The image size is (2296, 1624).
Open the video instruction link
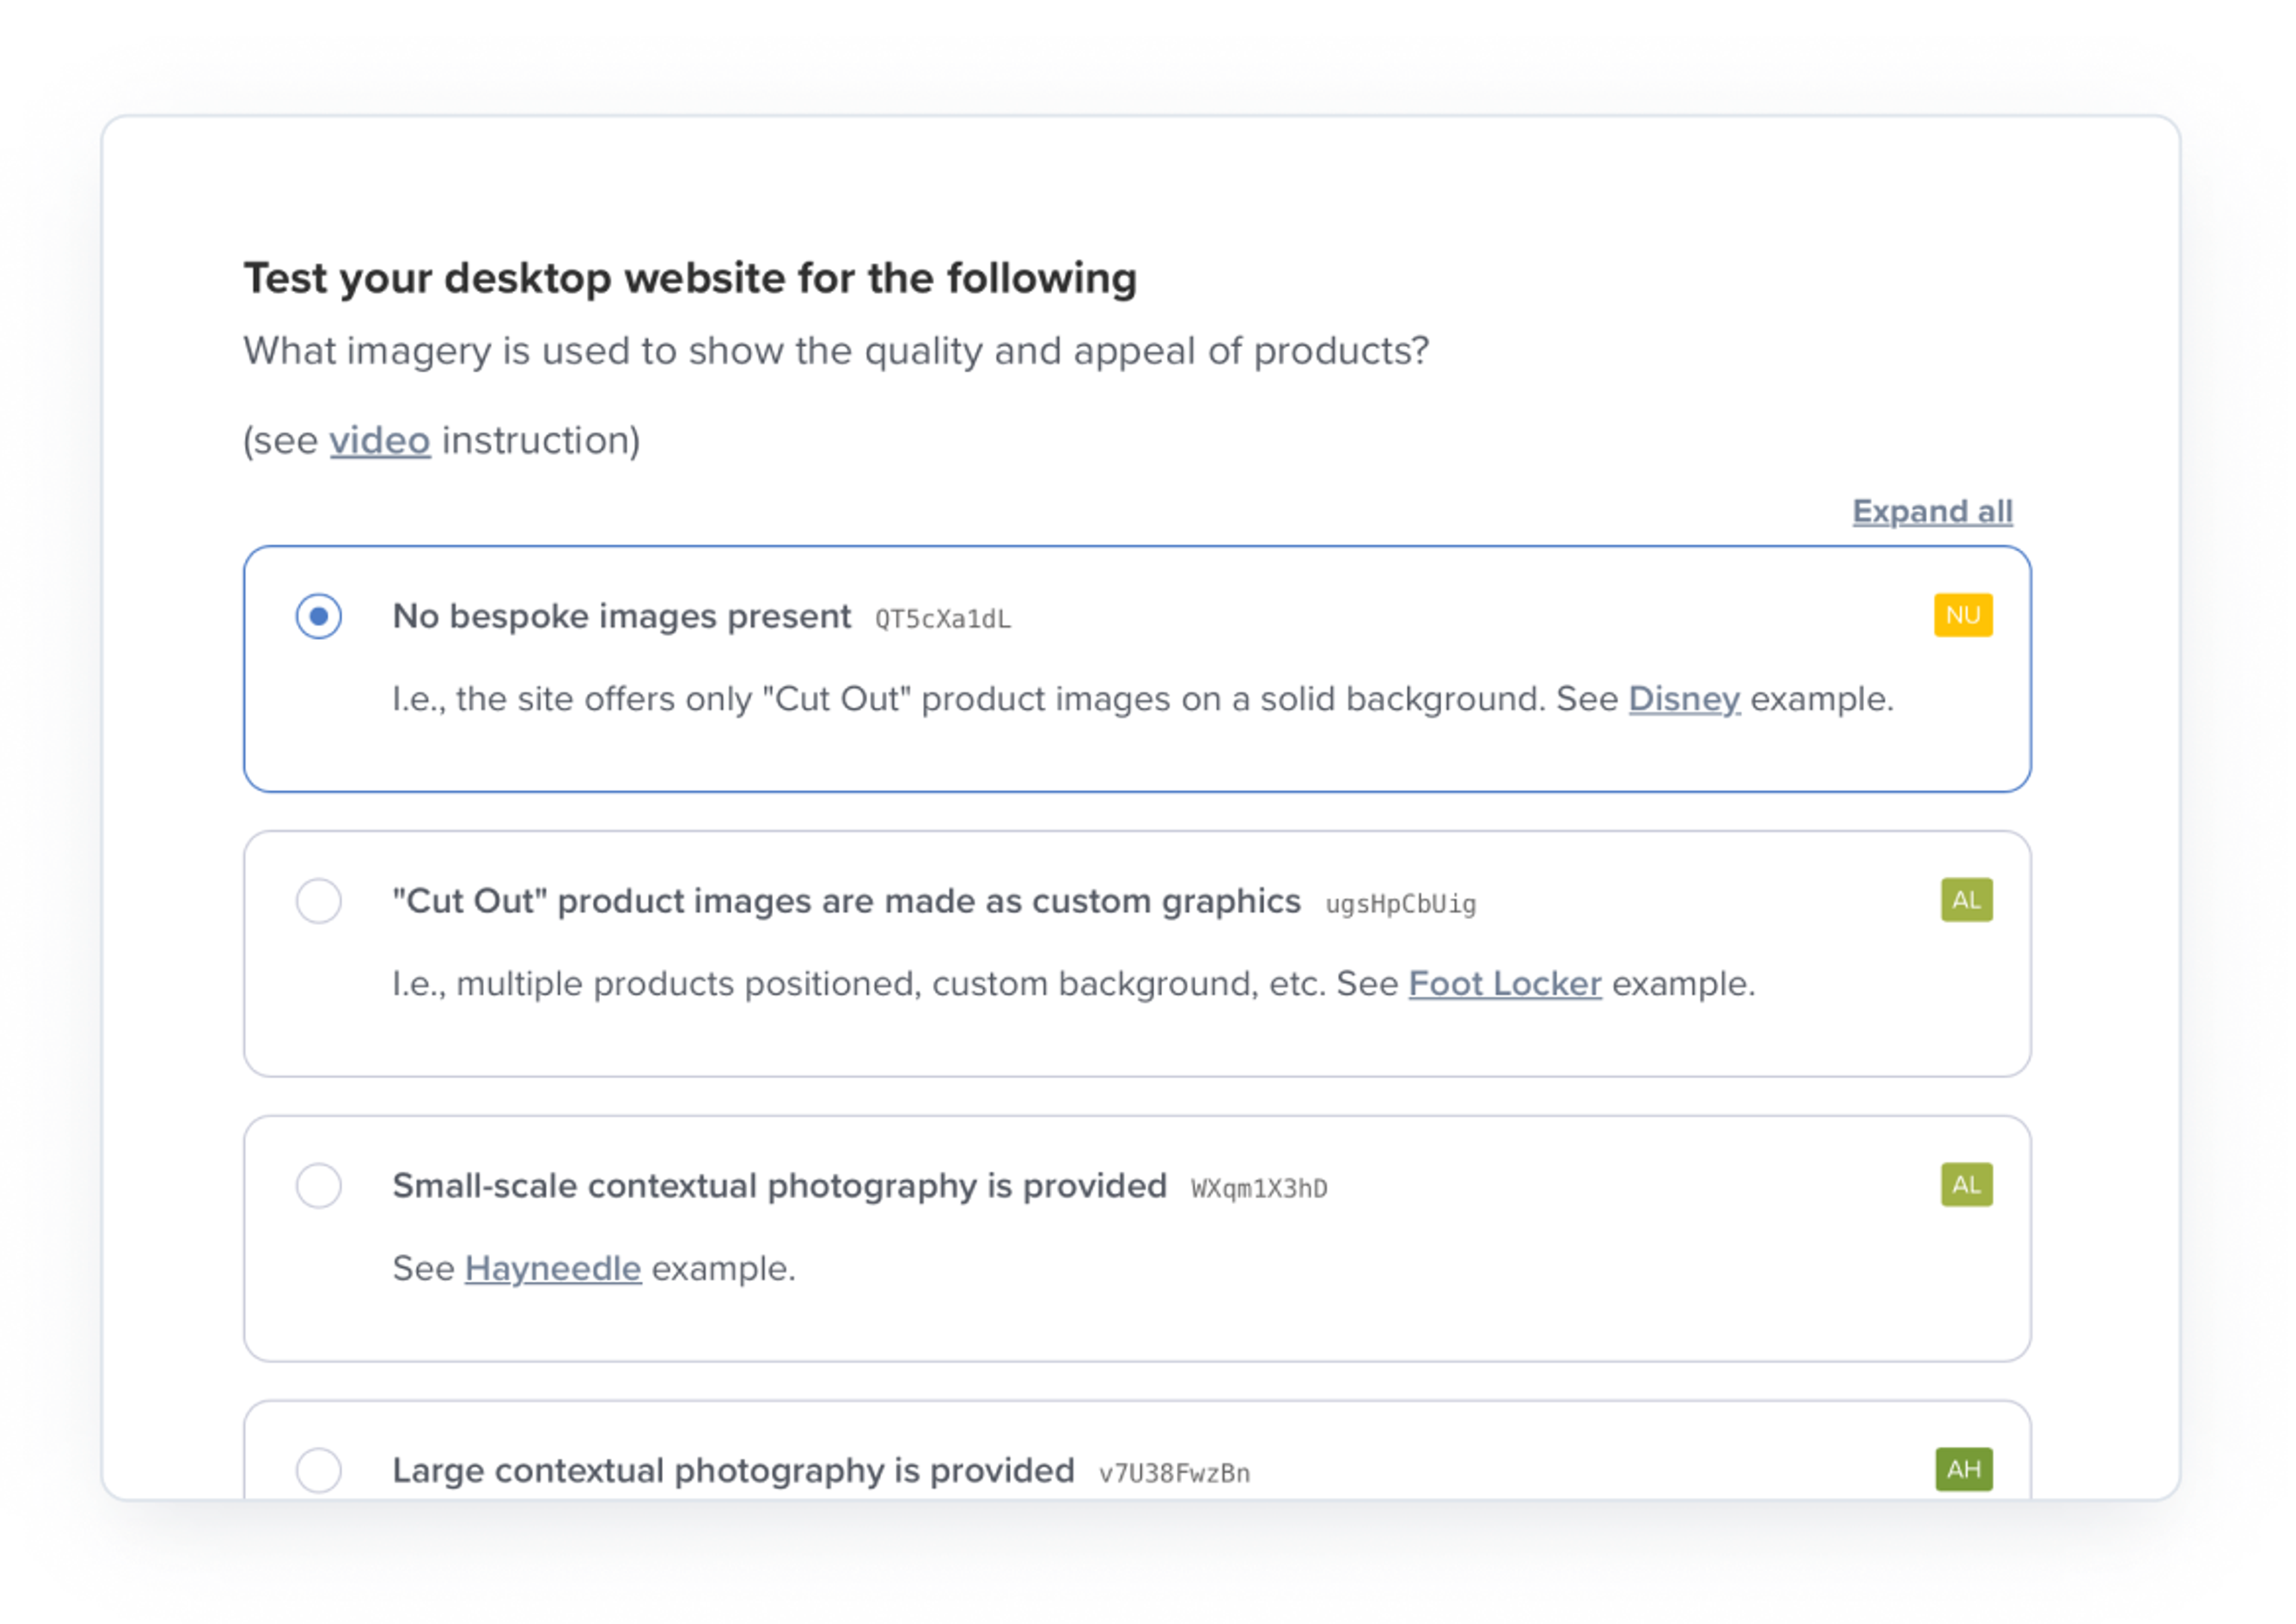pos(380,440)
